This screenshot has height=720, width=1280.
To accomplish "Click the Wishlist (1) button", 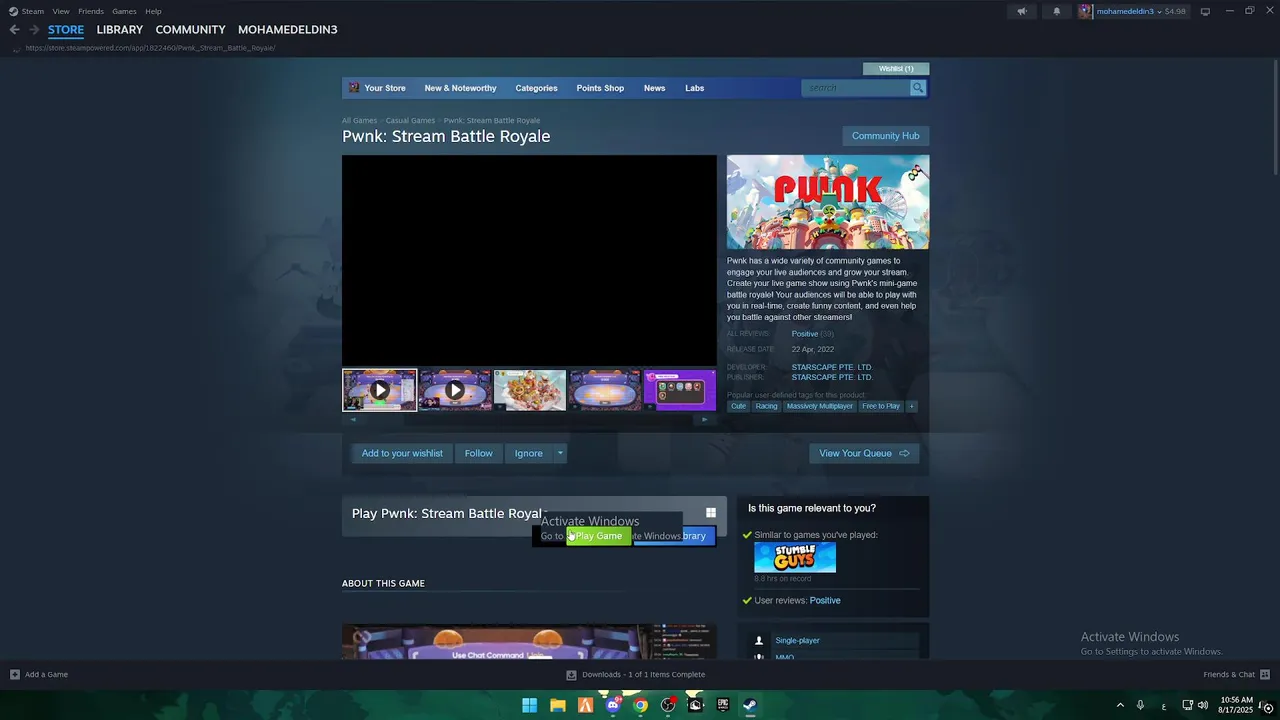I will pyautogui.click(x=896, y=68).
